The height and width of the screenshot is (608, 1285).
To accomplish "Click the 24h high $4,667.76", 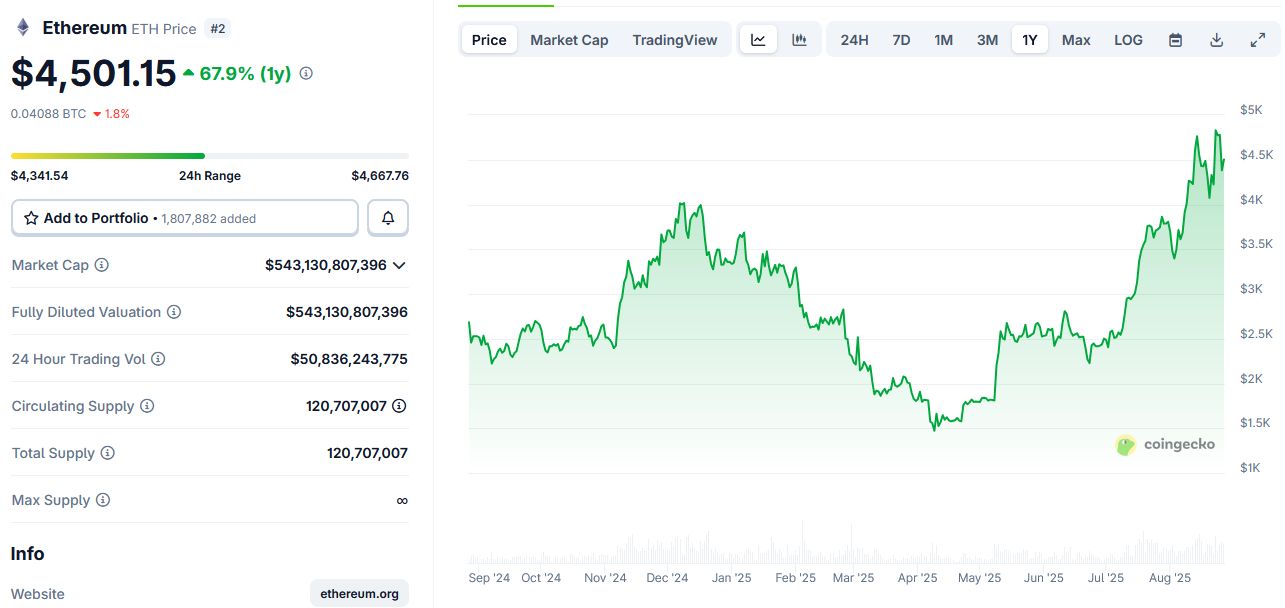I will coord(380,176).
